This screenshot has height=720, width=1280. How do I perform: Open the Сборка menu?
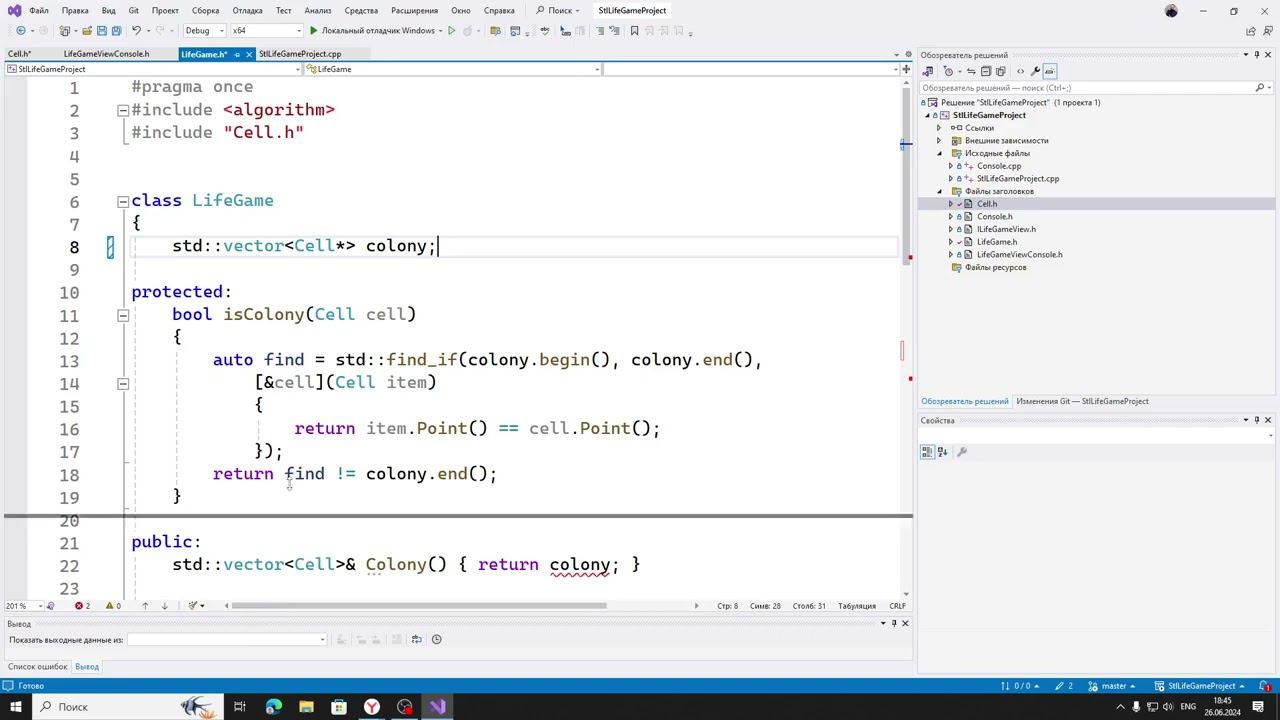tap(205, 11)
